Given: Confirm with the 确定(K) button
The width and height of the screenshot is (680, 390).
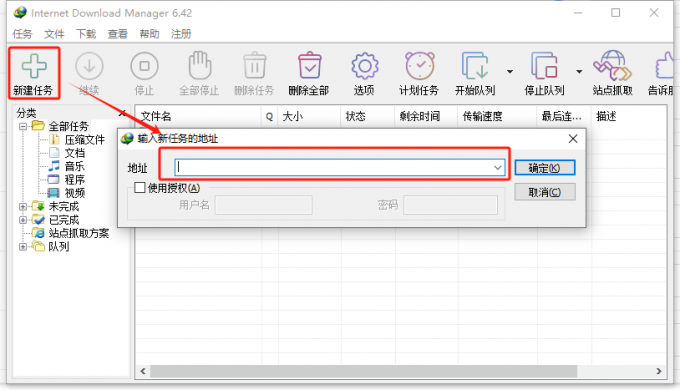Looking at the screenshot, I should pos(545,168).
